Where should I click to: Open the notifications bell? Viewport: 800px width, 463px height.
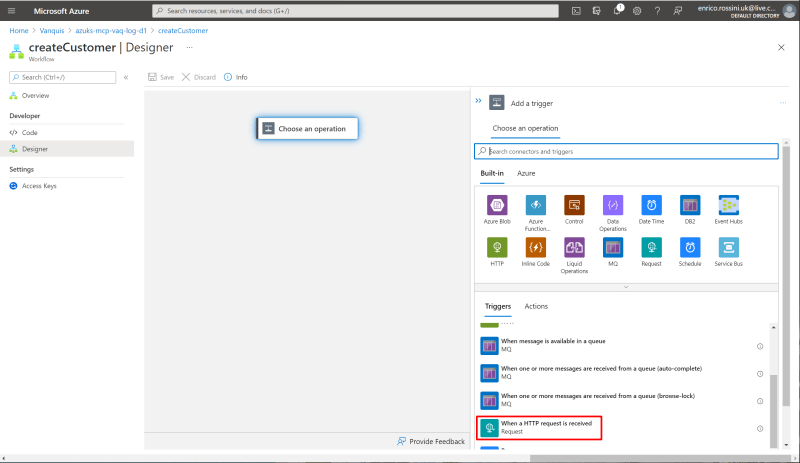617,10
